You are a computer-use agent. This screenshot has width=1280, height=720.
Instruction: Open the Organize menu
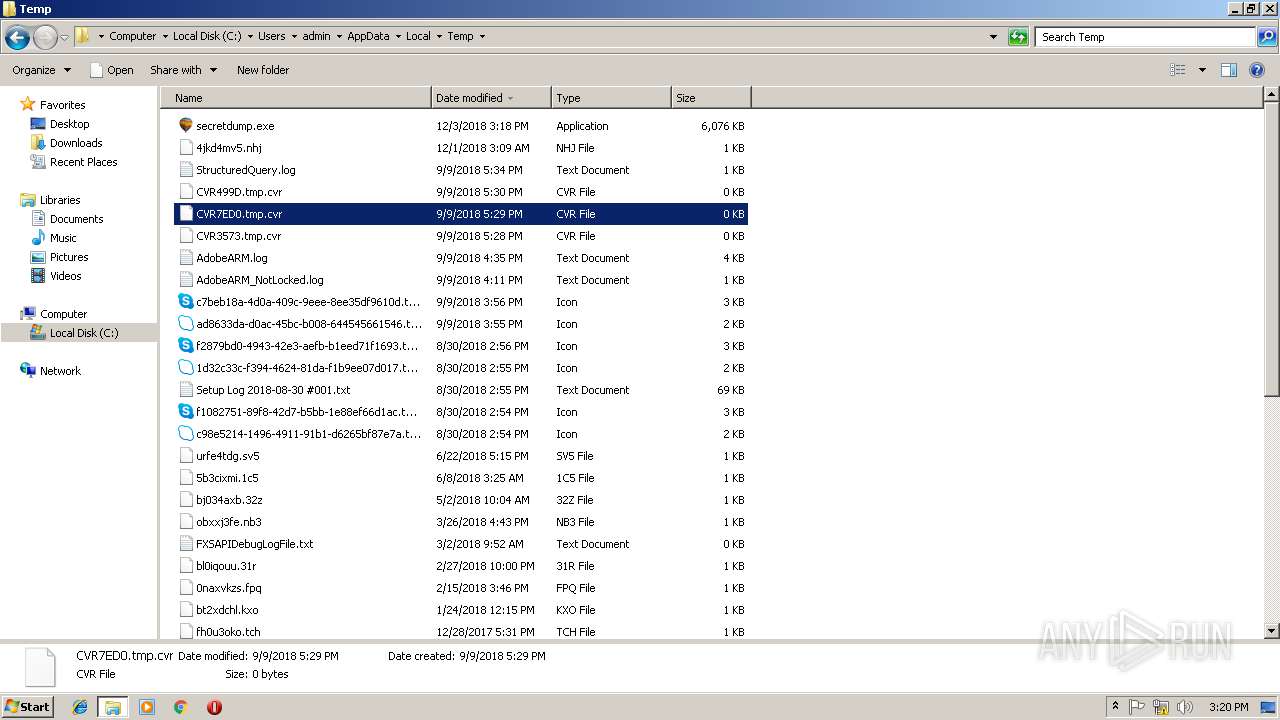click(41, 70)
